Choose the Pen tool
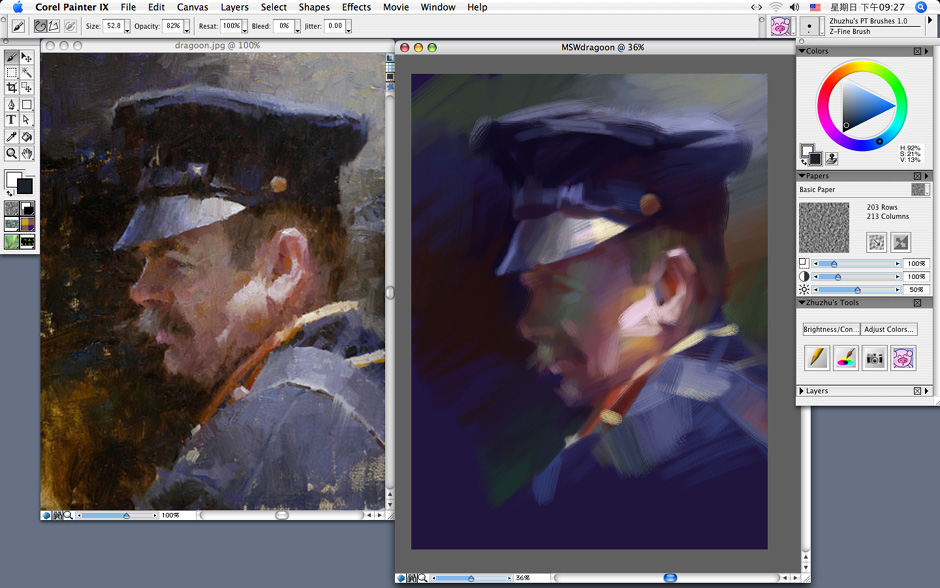Image resolution: width=940 pixels, height=588 pixels. click(11, 104)
